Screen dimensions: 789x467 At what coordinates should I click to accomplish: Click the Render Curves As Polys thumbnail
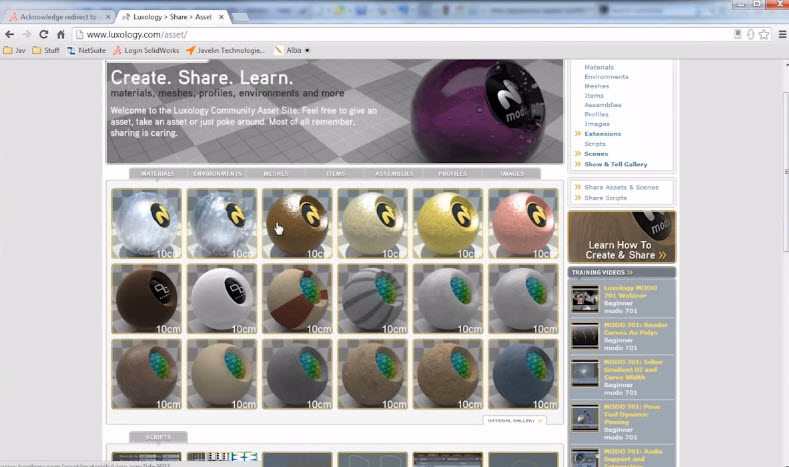click(x=585, y=336)
